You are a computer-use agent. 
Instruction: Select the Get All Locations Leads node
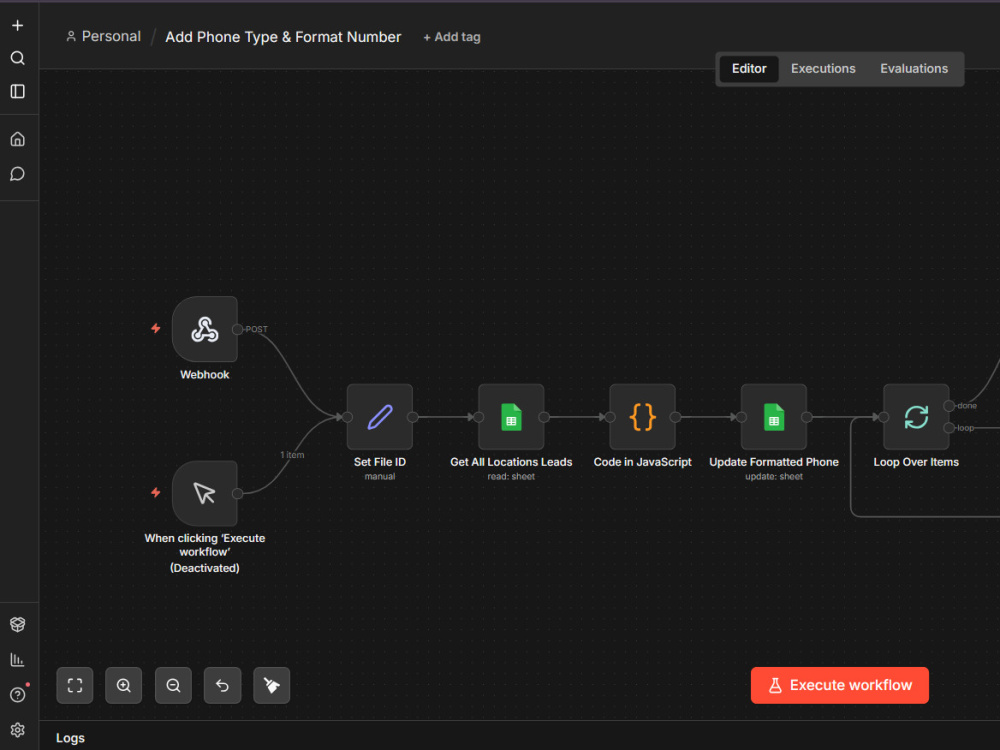coord(511,417)
